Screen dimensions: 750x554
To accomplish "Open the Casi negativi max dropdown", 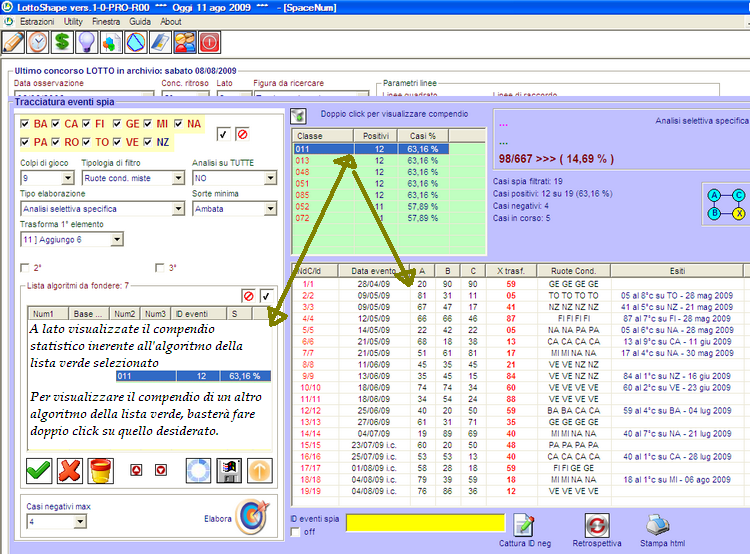I will [80, 521].
